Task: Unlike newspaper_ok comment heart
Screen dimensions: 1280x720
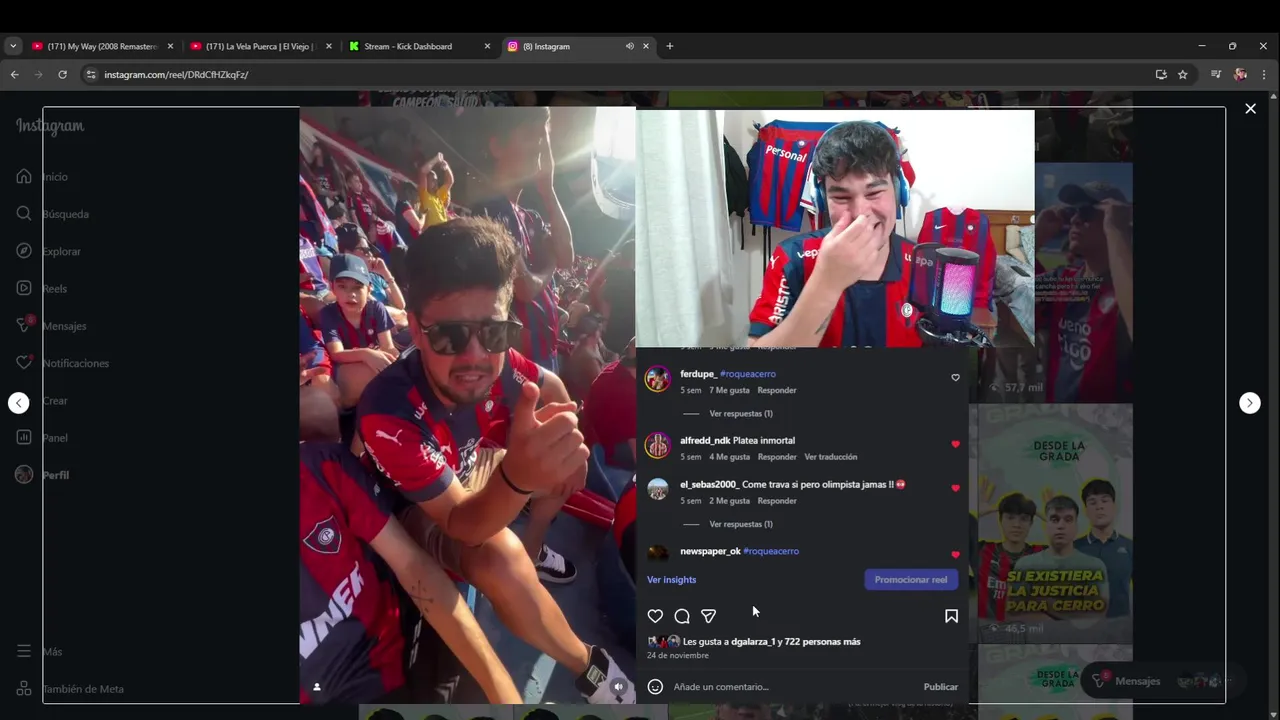Action: pyautogui.click(x=955, y=555)
